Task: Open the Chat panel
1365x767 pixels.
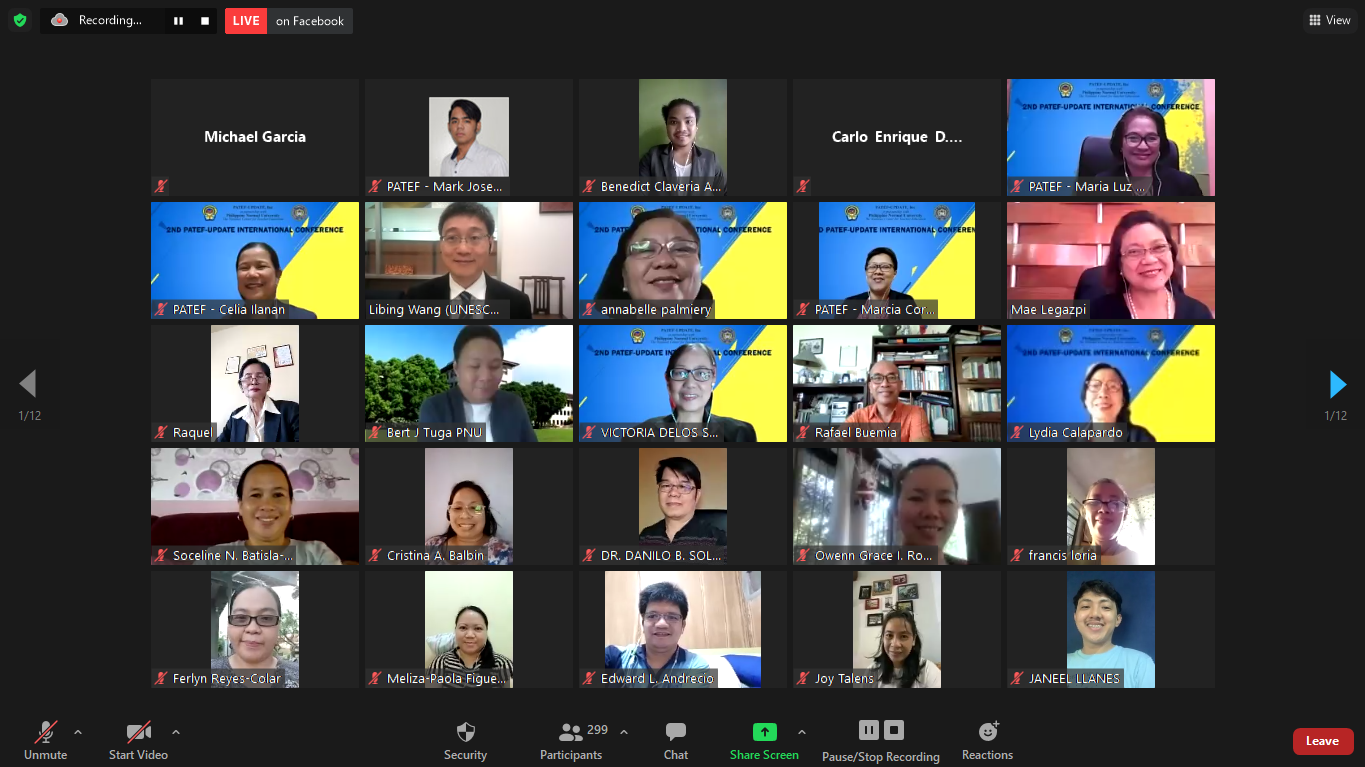Action: (676, 741)
